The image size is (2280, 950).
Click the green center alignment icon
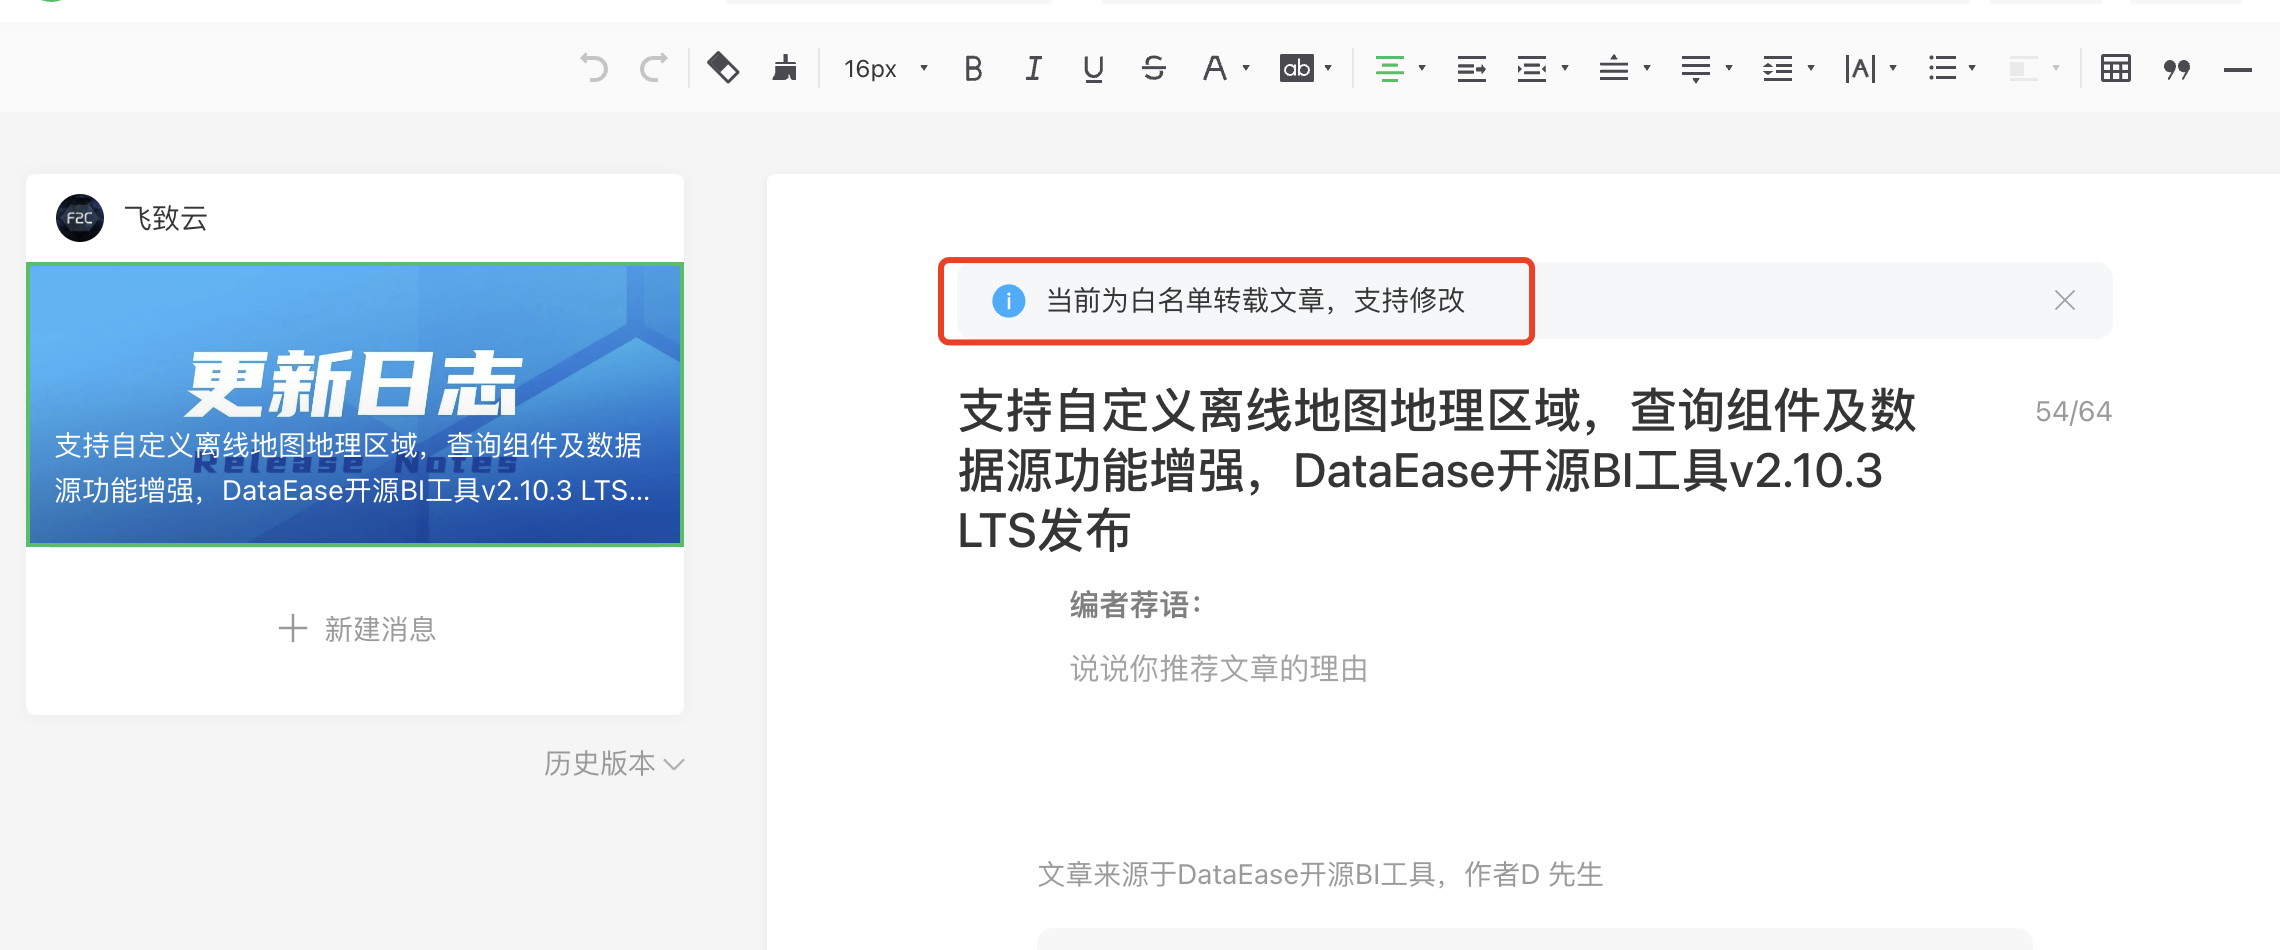point(1389,68)
